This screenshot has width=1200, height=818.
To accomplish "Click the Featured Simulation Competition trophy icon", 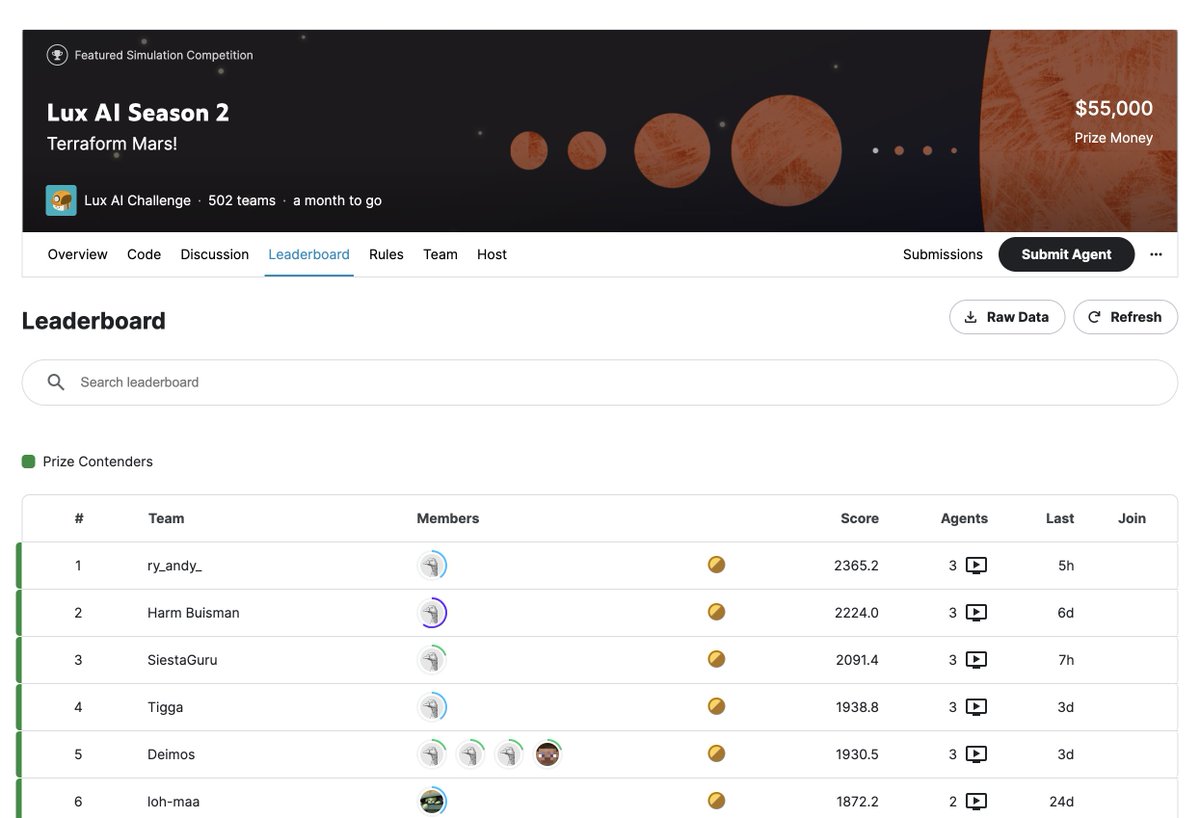I will pyautogui.click(x=57, y=55).
